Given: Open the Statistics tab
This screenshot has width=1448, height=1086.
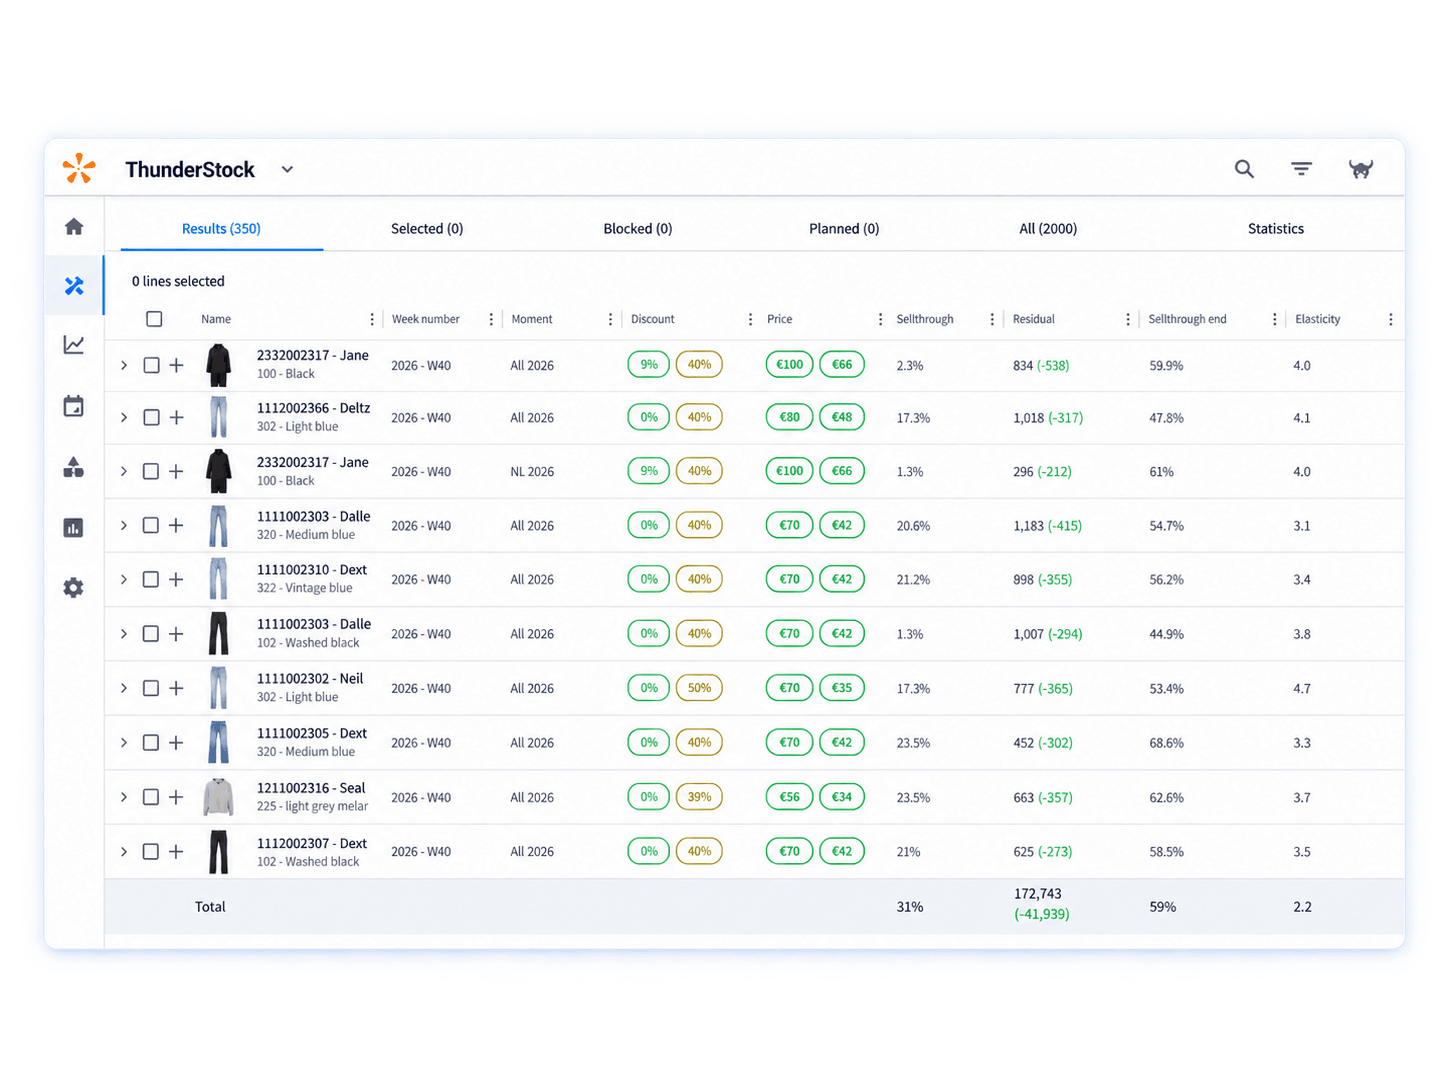Looking at the screenshot, I should coord(1276,229).
